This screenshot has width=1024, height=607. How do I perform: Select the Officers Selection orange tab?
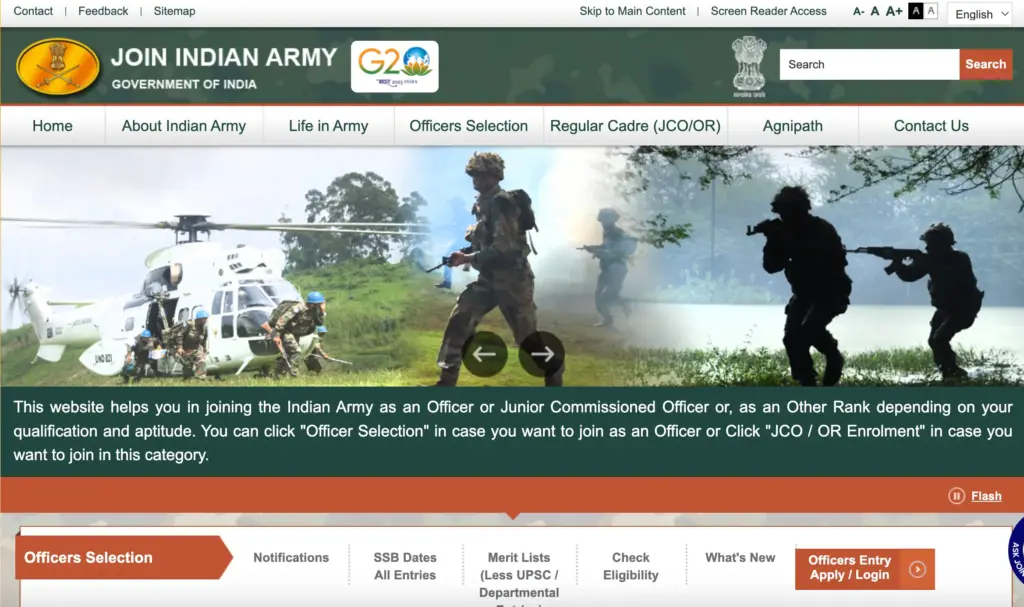[x=123, y=557]
